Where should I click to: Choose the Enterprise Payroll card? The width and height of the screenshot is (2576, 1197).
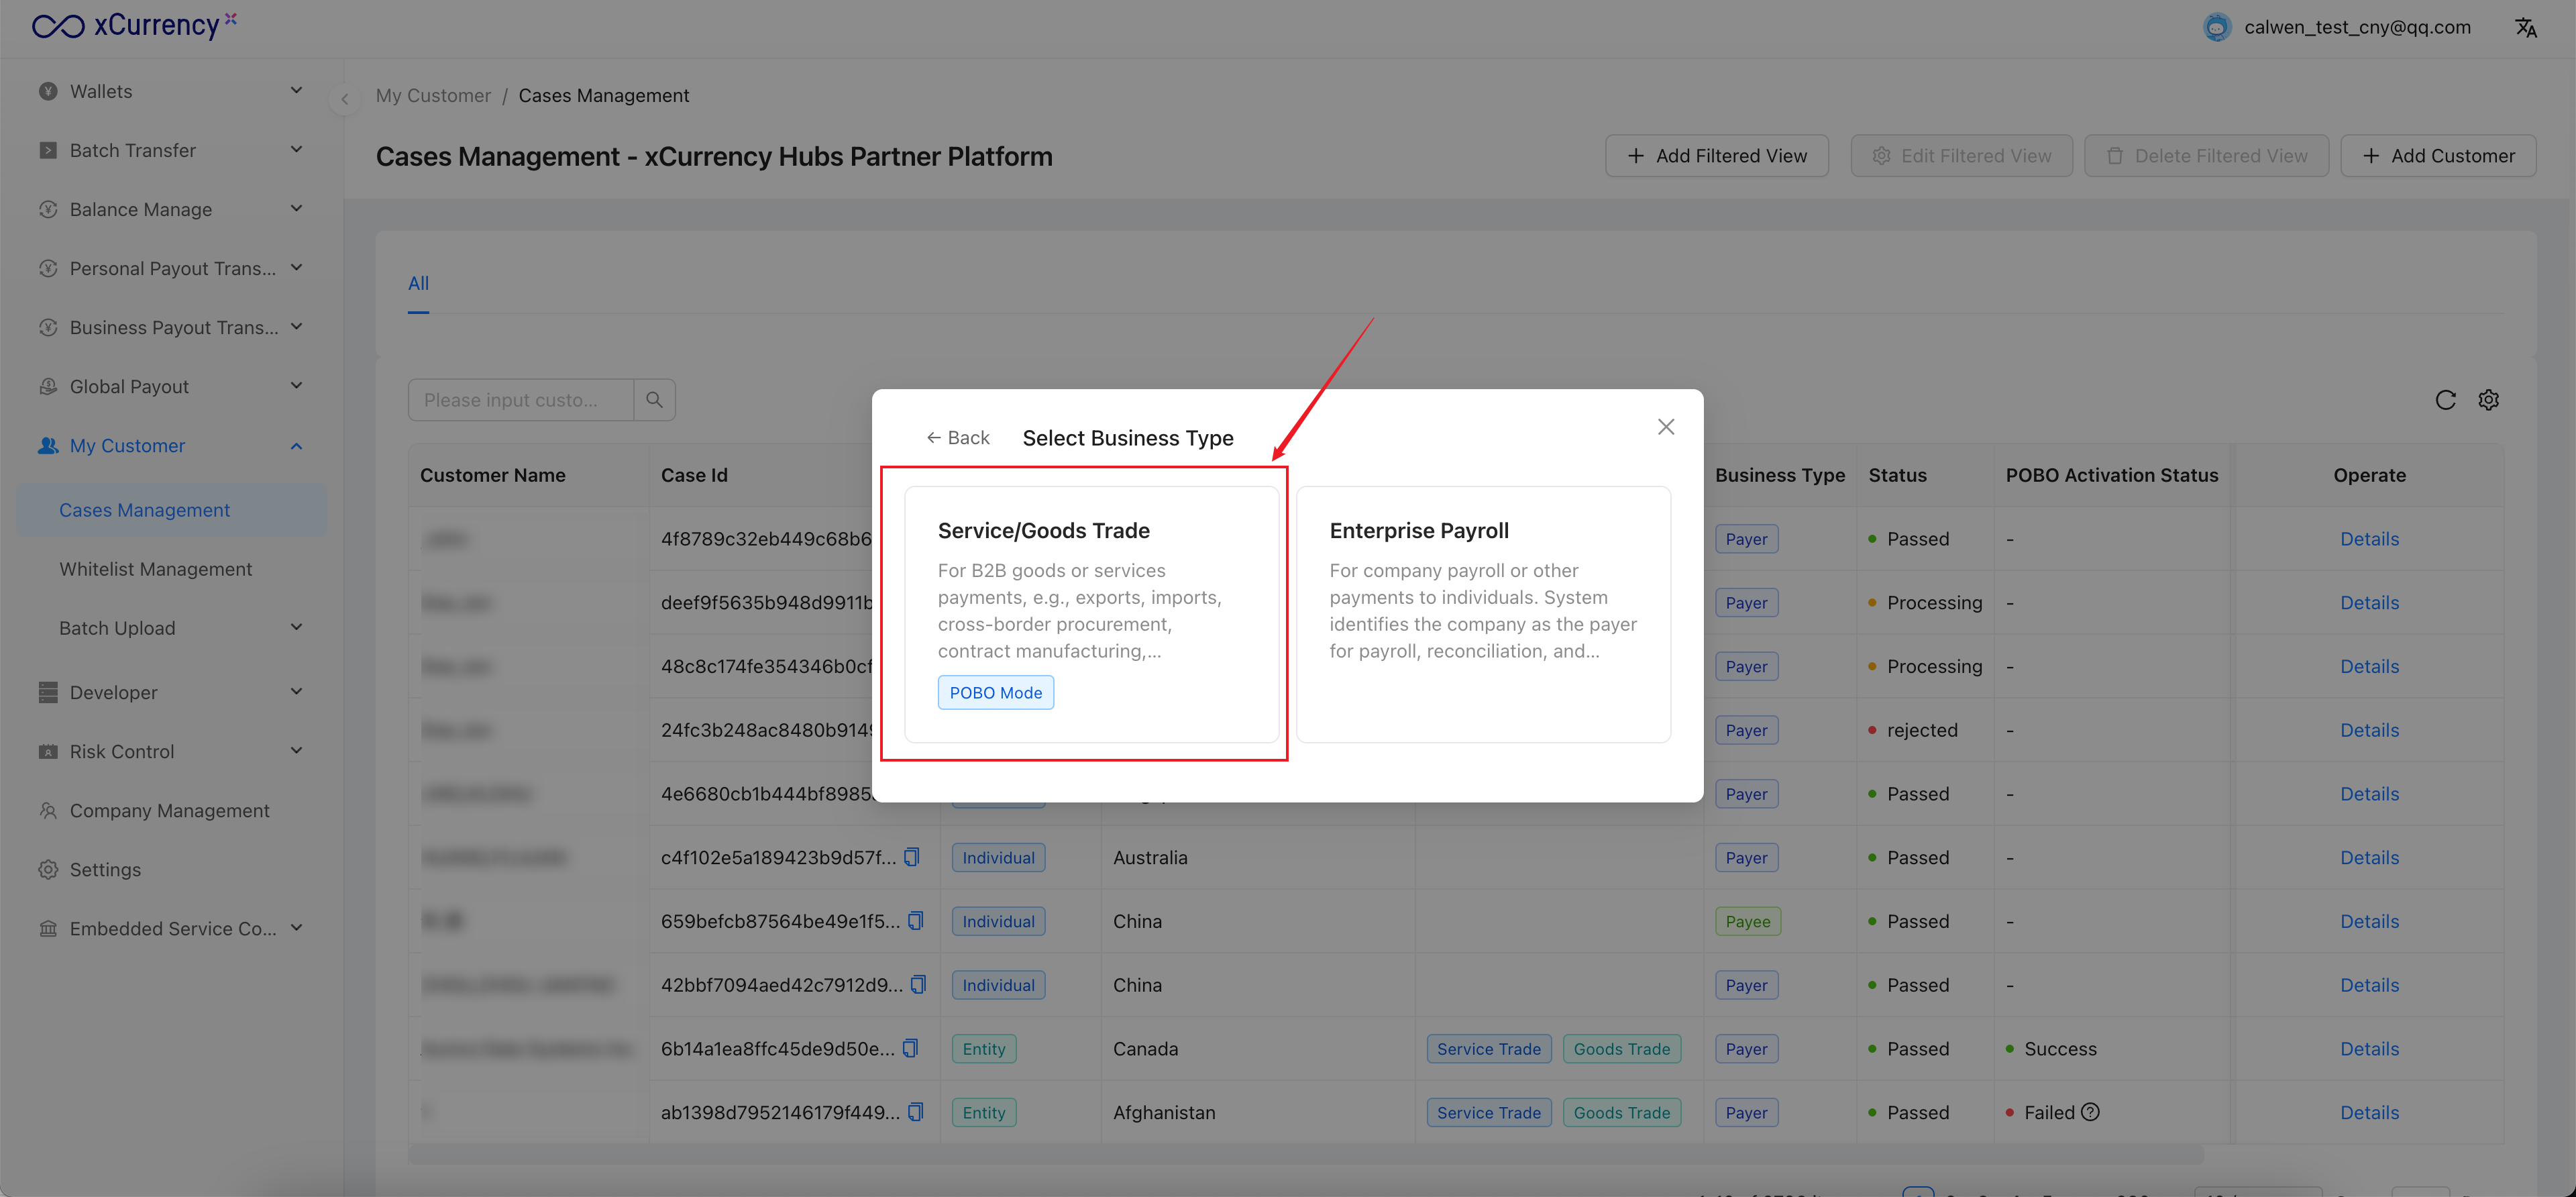[1482, 613]
